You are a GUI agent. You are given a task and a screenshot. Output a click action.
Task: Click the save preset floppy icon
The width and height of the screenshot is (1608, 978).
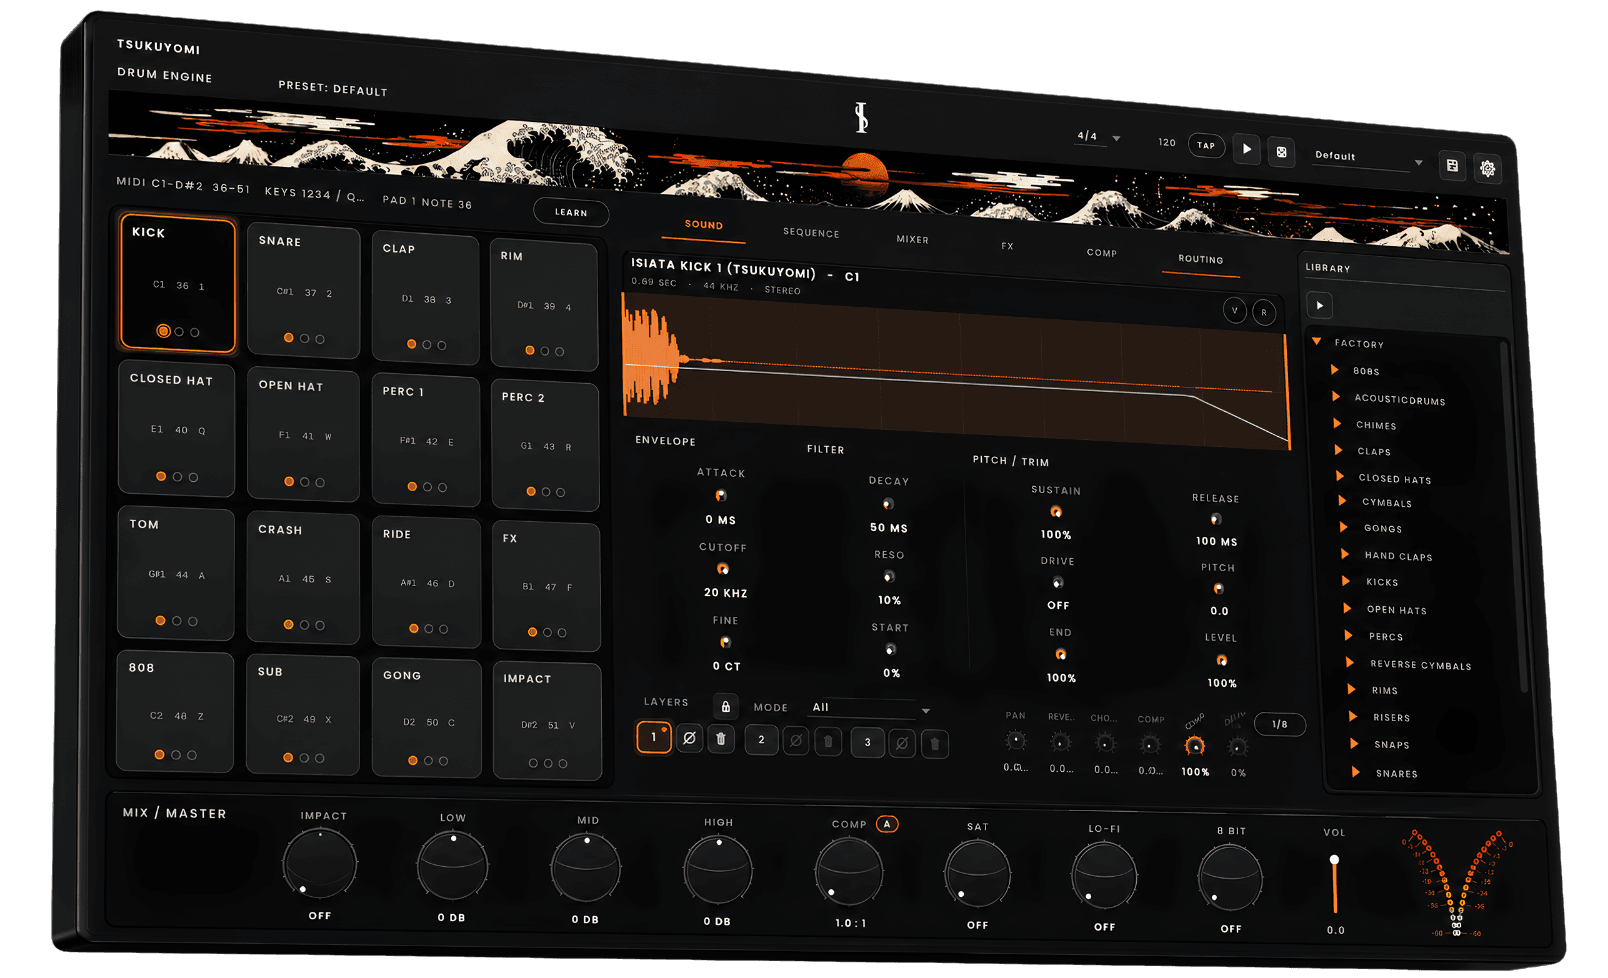(1452, 166)
